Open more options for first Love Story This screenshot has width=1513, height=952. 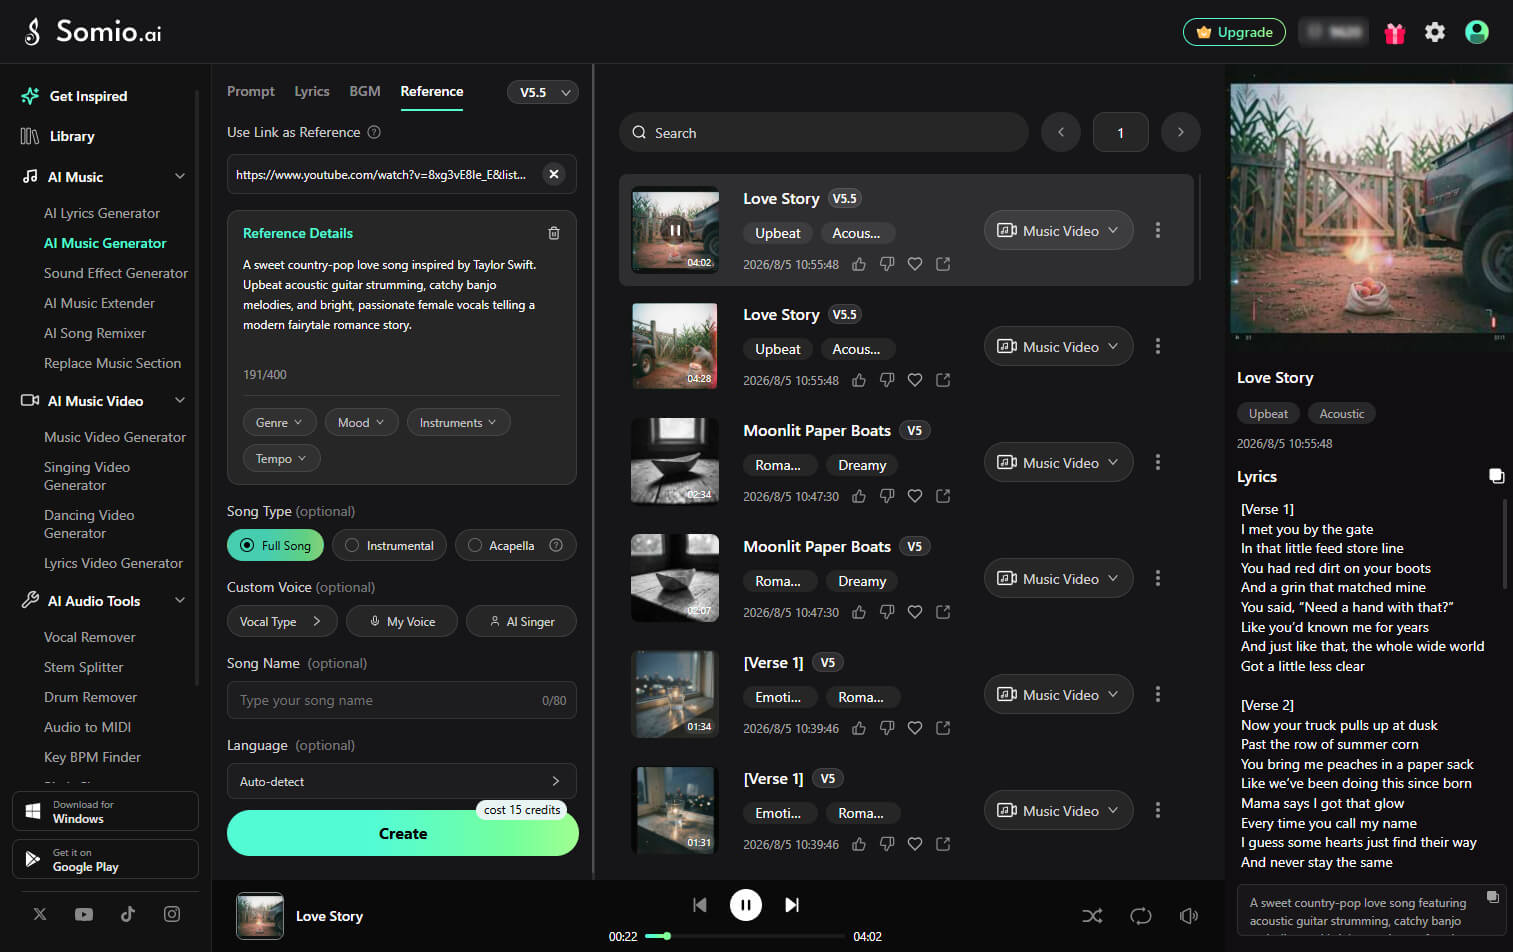[x=1158, y=230]
